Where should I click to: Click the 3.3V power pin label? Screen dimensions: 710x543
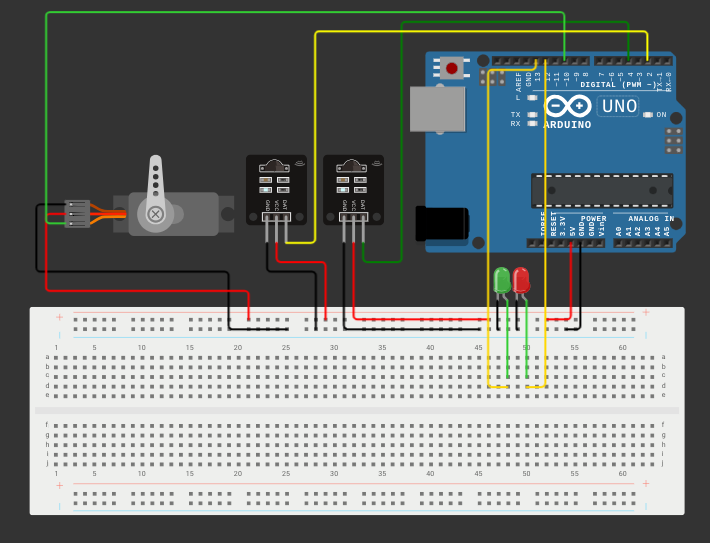pos(563,226)
